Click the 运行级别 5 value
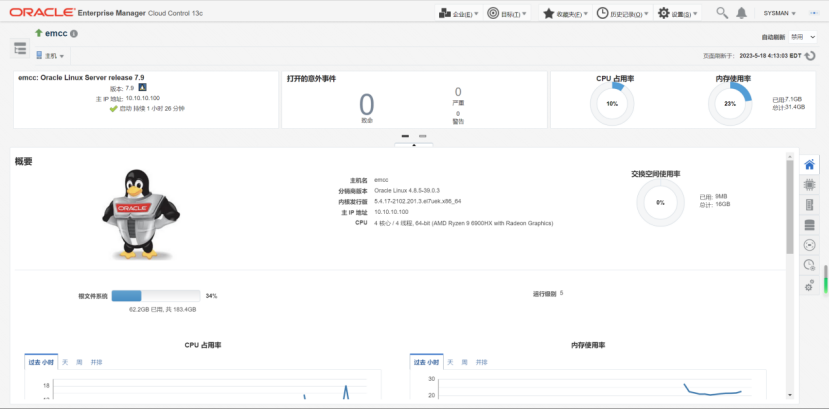Screen dimensions: 830x409 coord(561,293)
